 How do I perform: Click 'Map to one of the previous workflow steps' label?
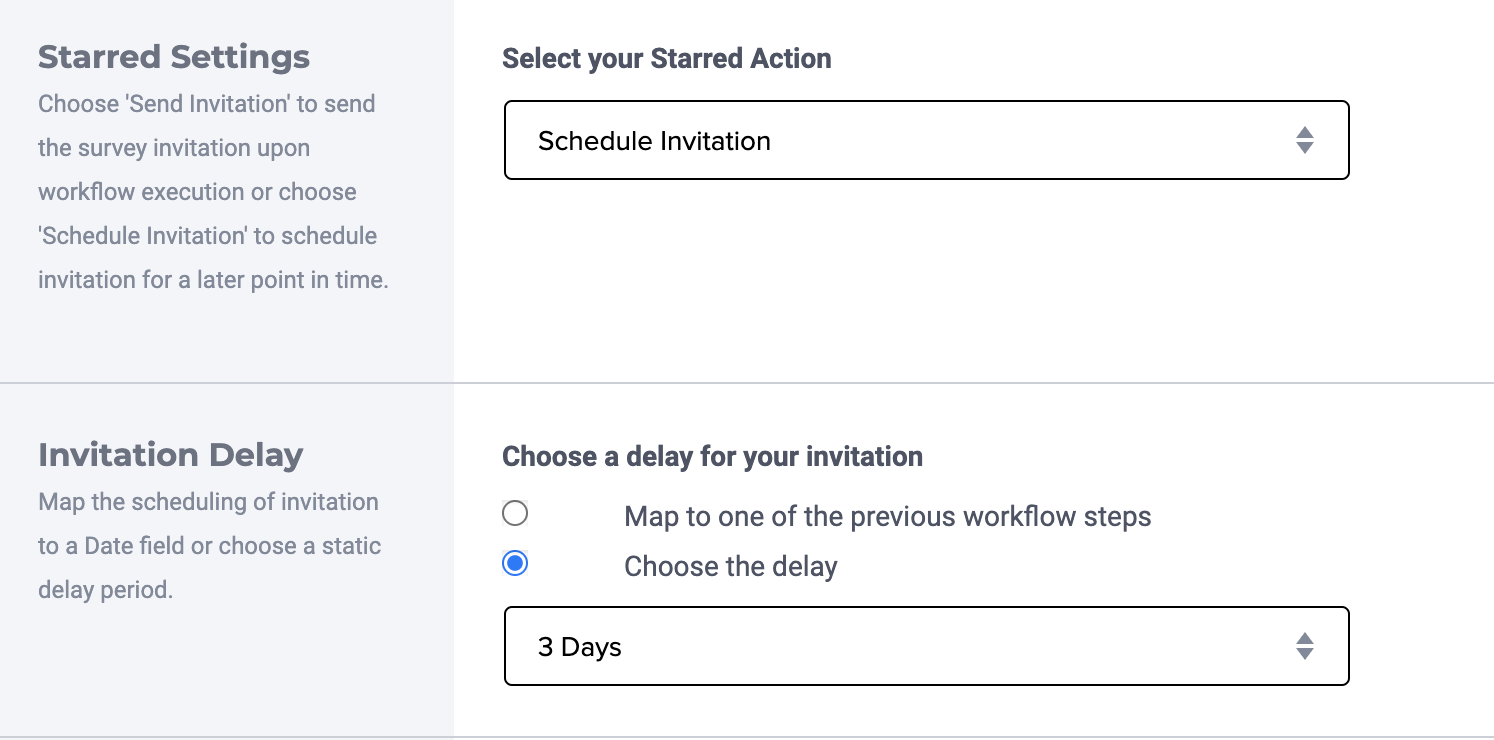[887, 517]
